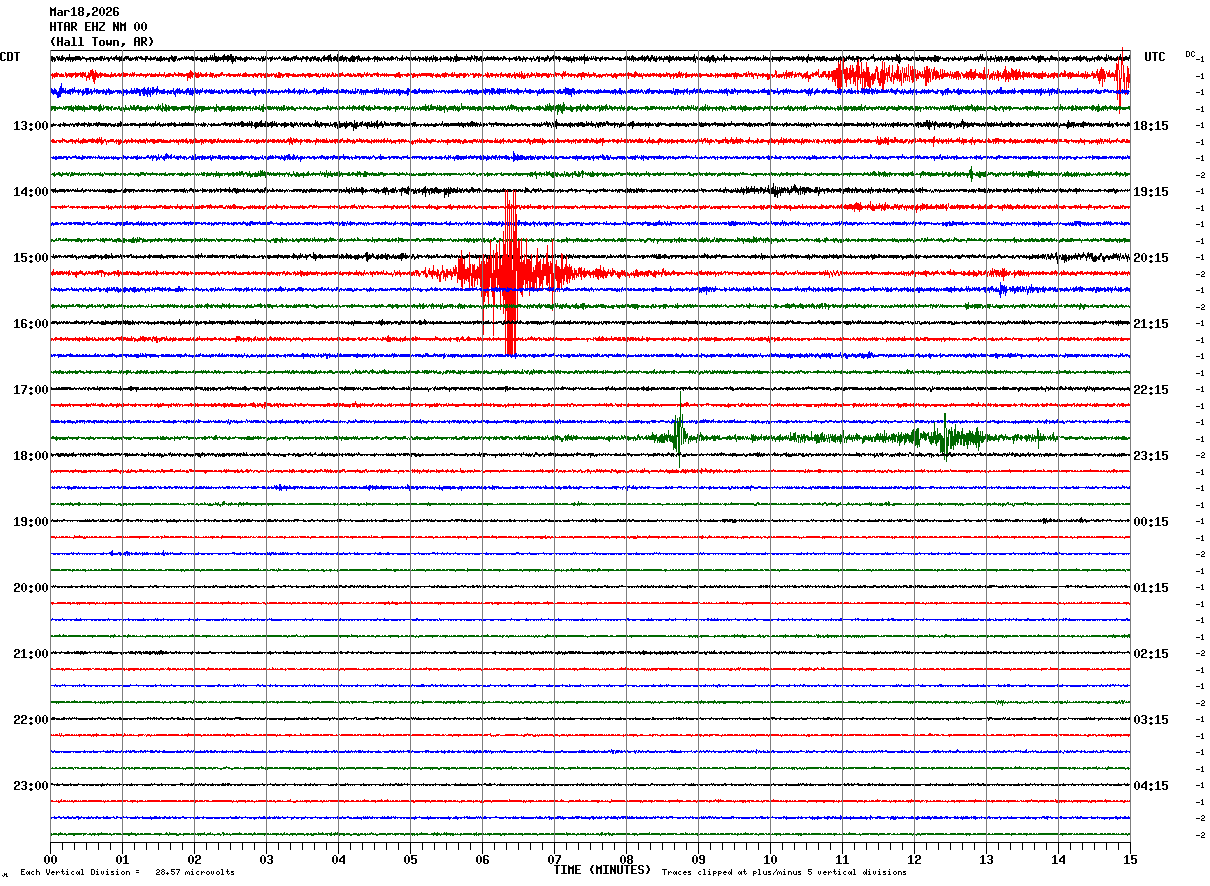Click the location text (Hall Town, AR)
Screen dimensions: 1210x886
point(102,42)
